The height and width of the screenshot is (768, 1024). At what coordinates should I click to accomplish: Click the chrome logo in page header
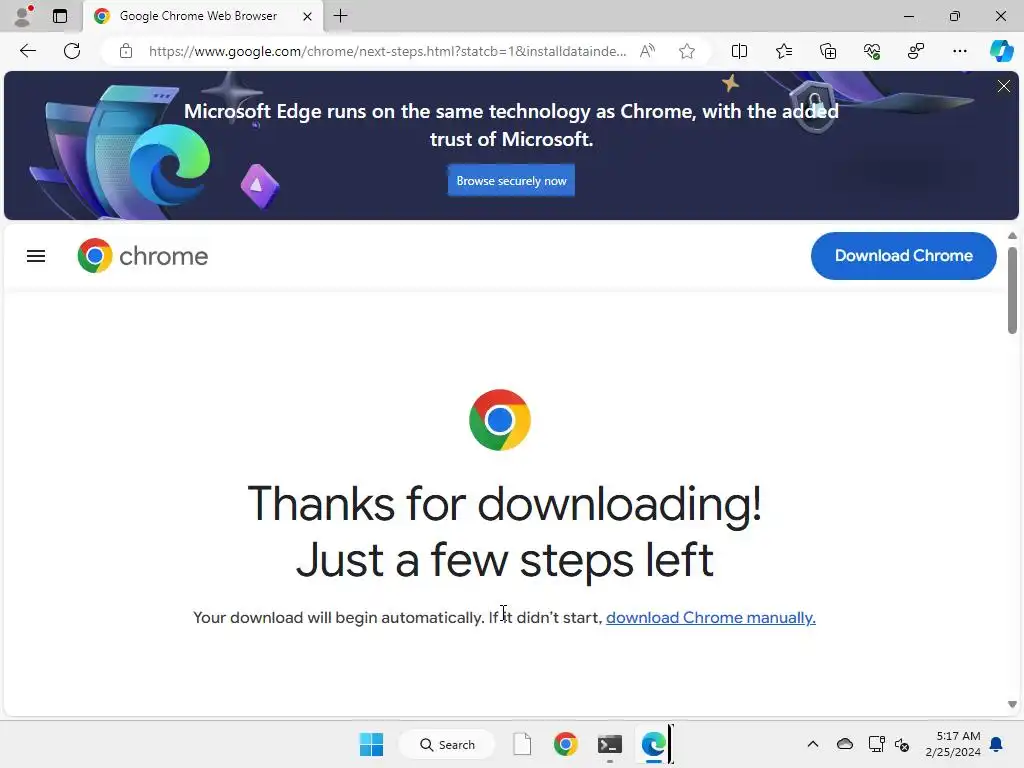coord(142,255)
